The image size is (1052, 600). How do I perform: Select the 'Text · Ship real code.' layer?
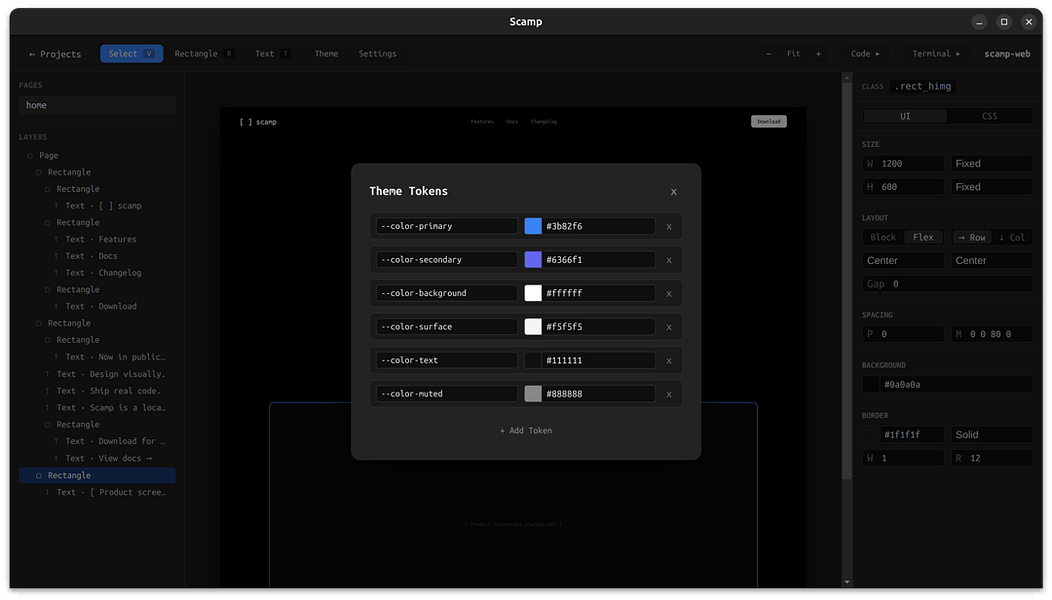[97, 391]
